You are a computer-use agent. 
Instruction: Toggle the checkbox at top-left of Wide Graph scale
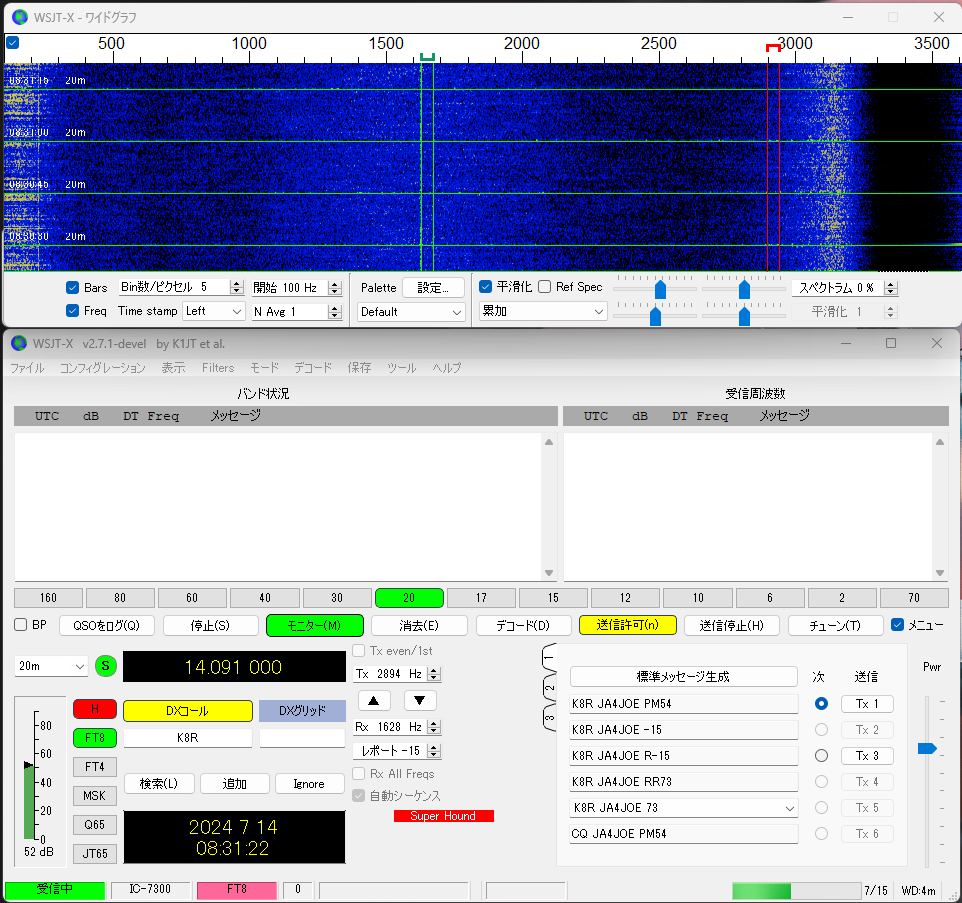[12, 42]
